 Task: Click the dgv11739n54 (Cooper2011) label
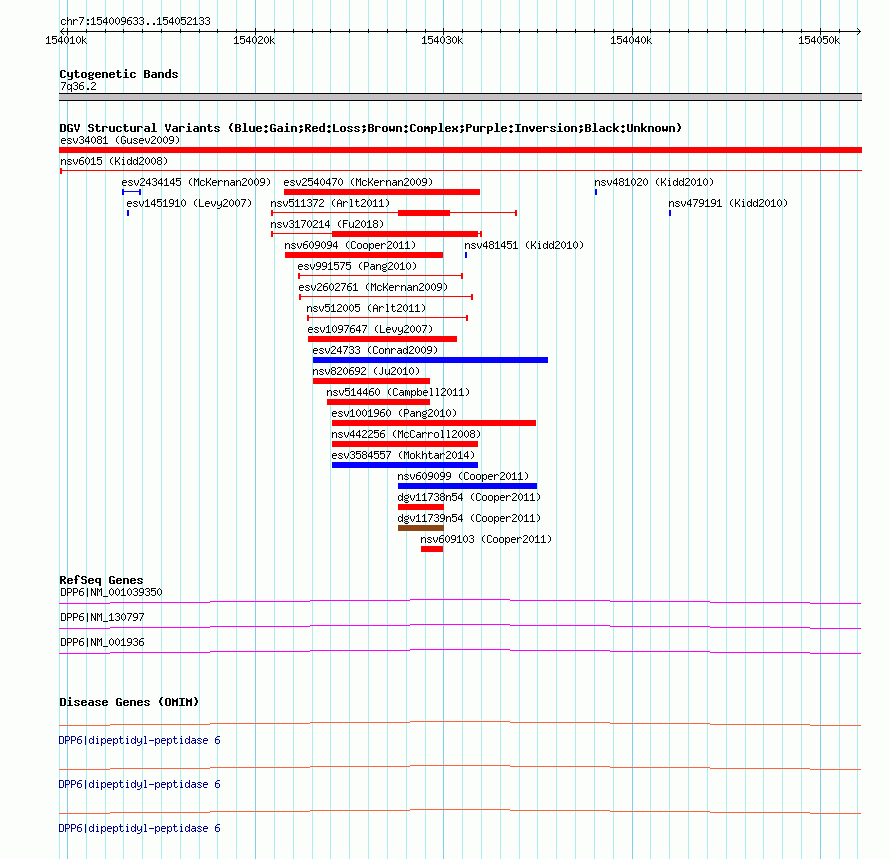(469, 518)
